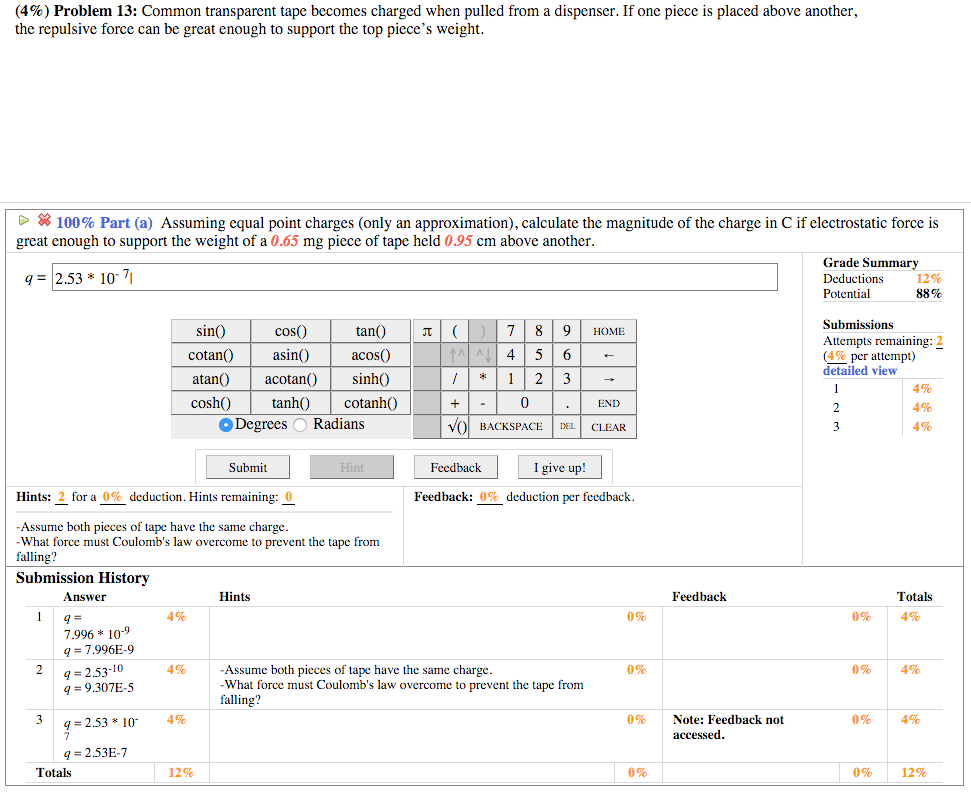Click inside the q answer field
Viewport: 971px width, 792px height.
point(400,277)
